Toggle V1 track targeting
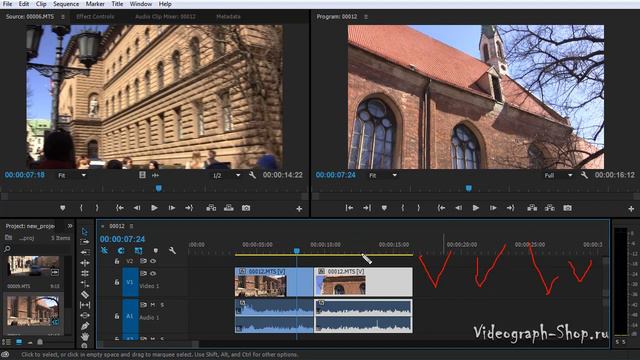 click(x=130, y=282)
